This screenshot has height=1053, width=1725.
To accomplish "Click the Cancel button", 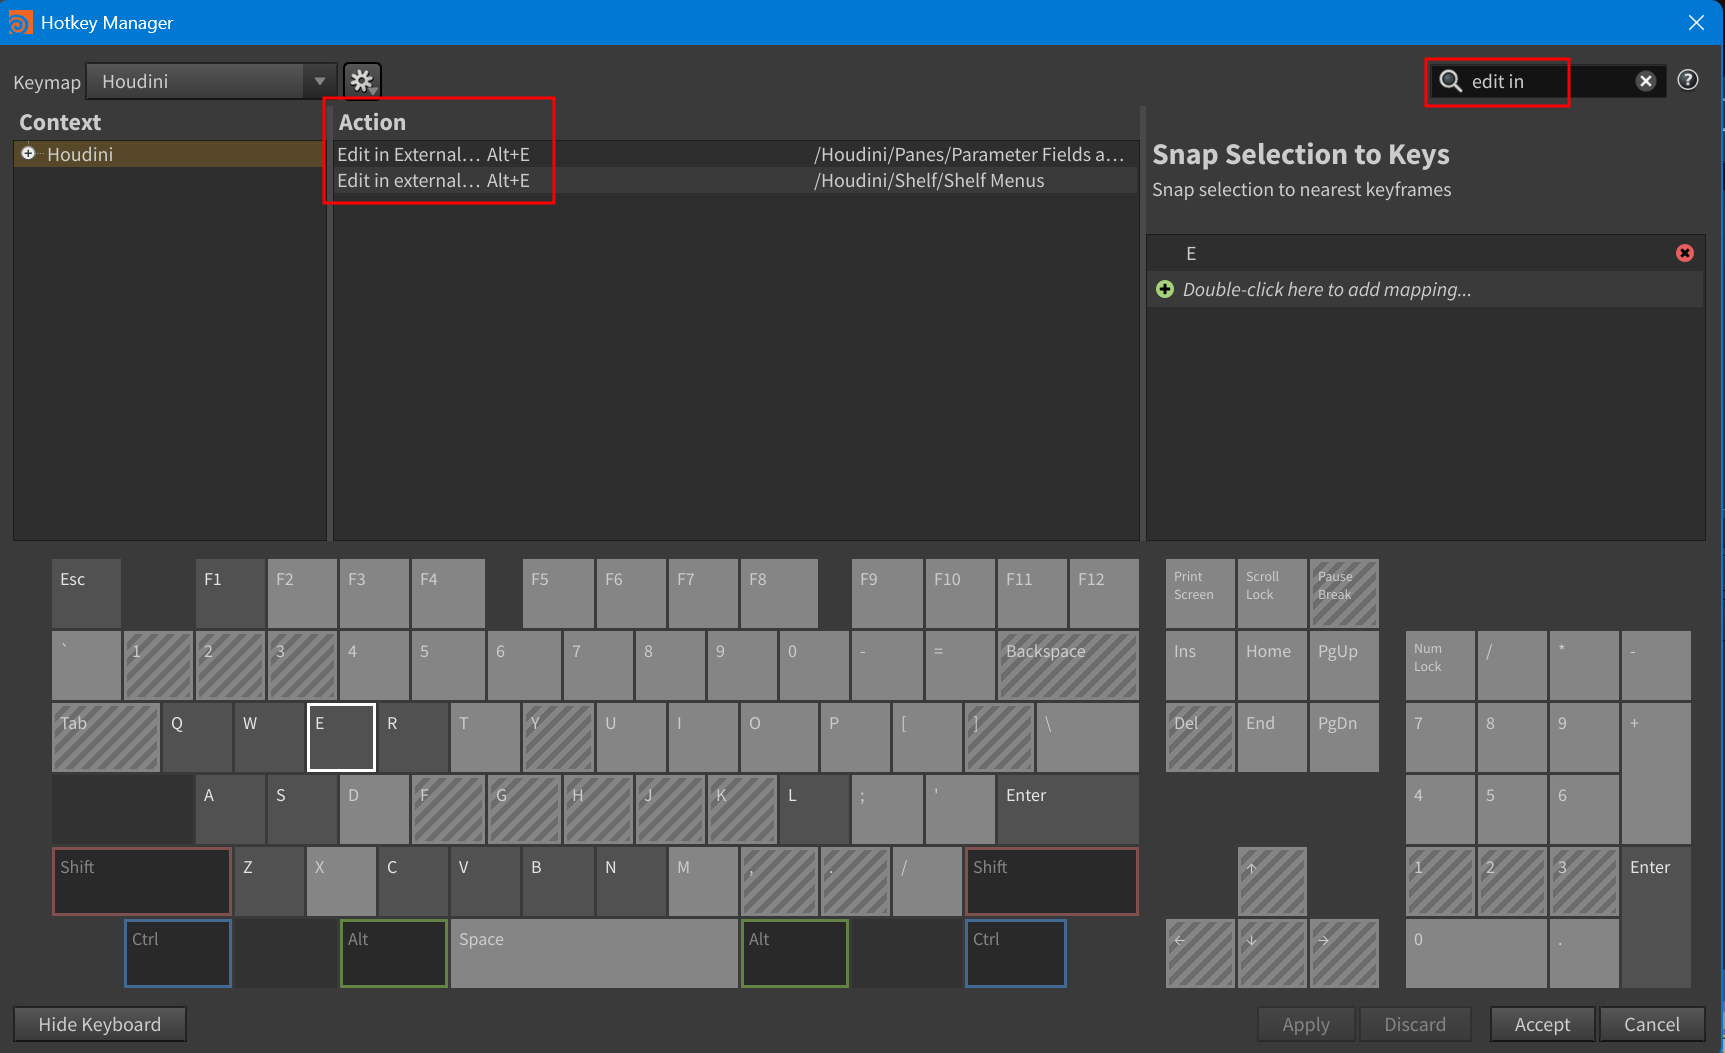I will 1652,1024.
